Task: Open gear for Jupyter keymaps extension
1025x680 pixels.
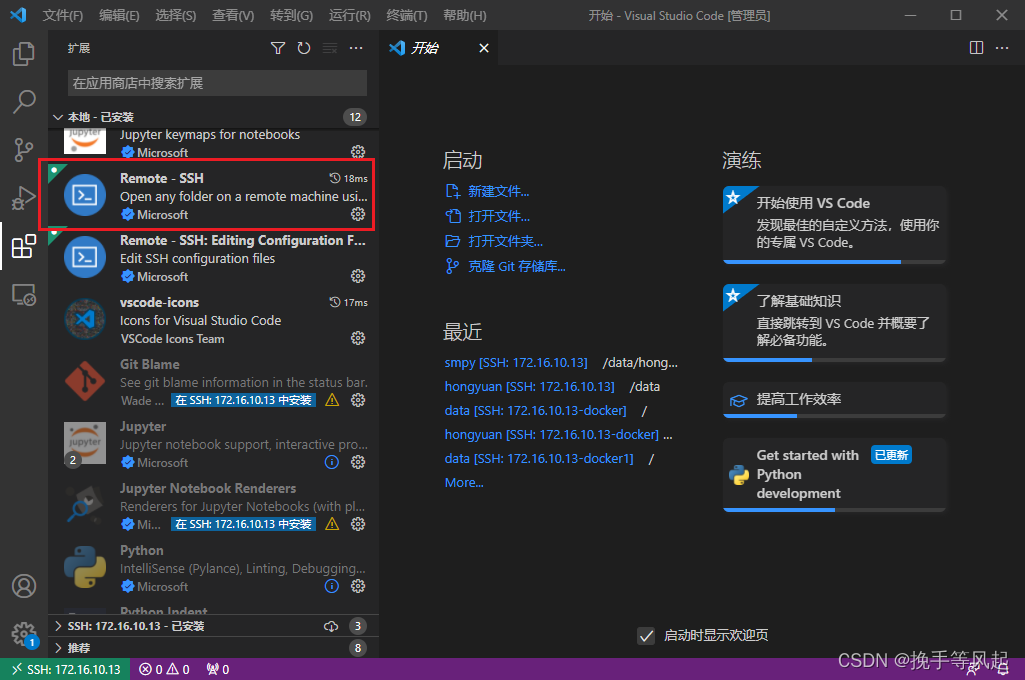Action: (358, 152)
